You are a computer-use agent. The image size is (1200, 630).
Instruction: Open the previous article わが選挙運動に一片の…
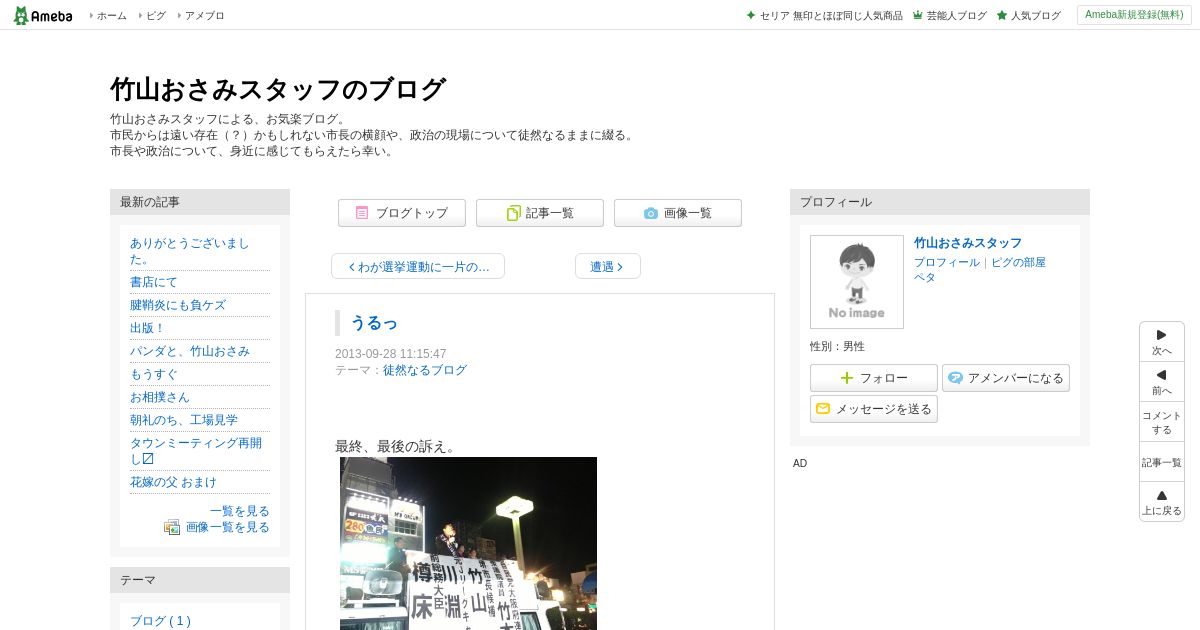[418, 266]
